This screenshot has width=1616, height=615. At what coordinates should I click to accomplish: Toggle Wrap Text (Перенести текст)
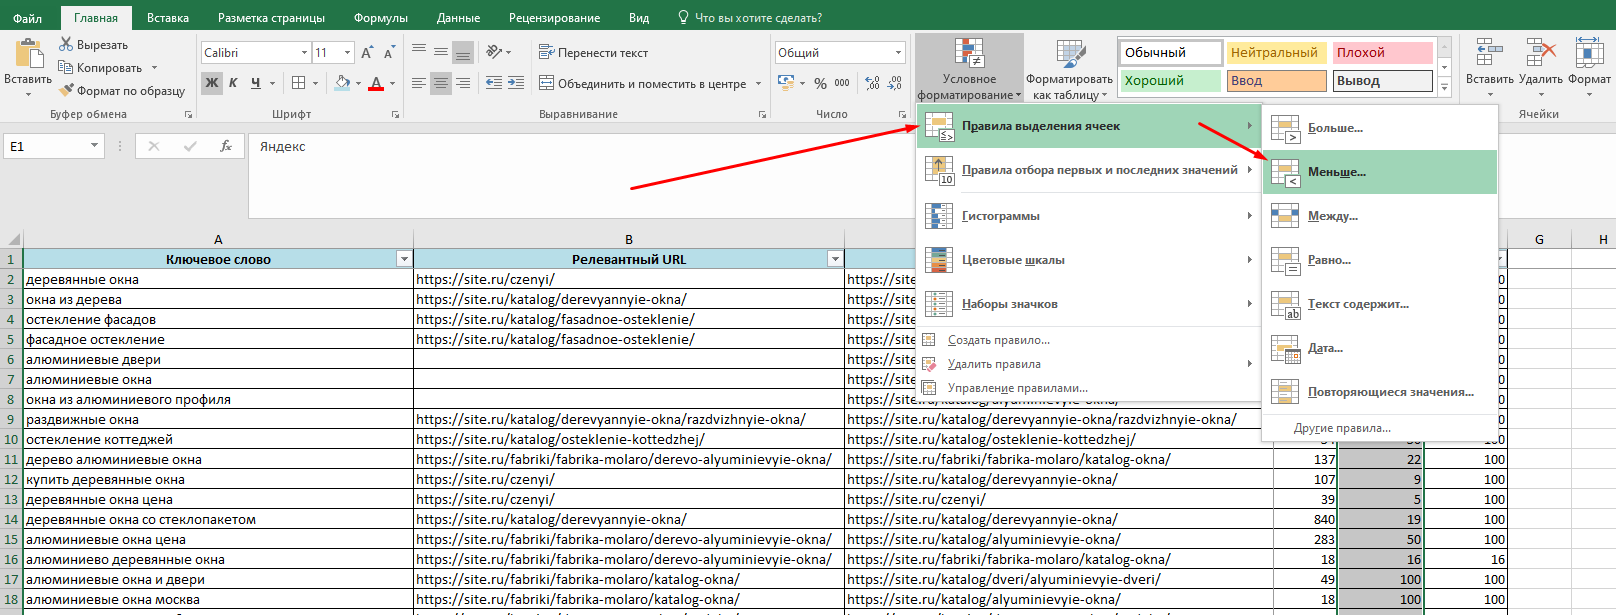[x=593, y=52]
